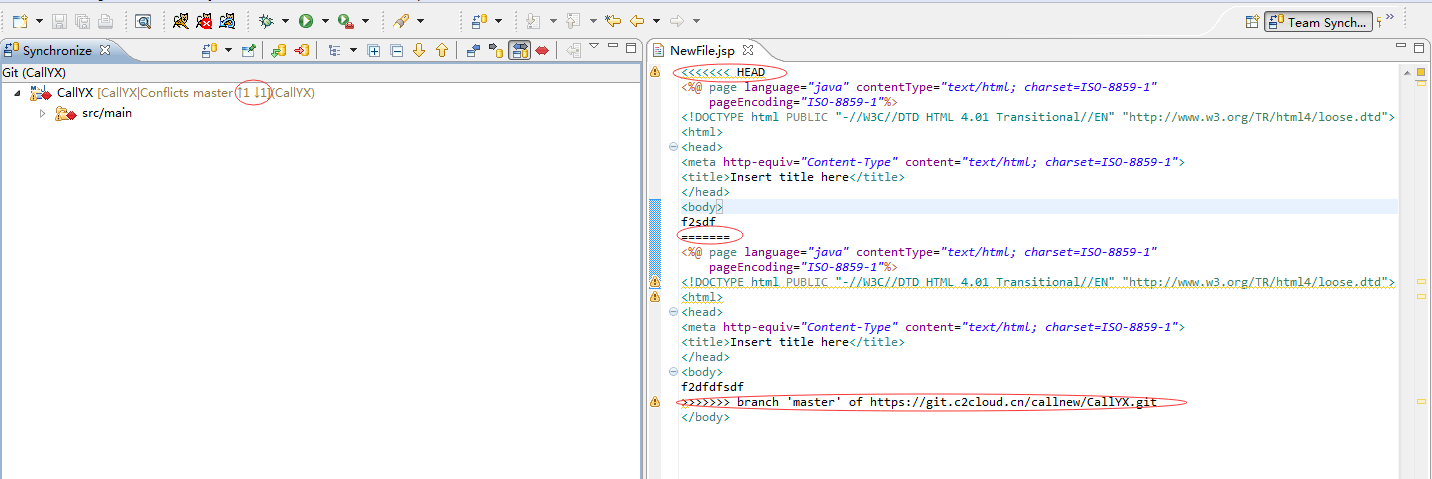
Task: Click the warning marker beside <<<<<<< HEAD
Action: (655, 72)
